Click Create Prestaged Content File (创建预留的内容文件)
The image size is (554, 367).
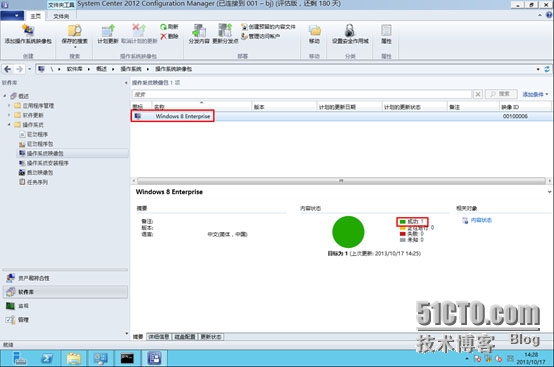click(269, 26)
